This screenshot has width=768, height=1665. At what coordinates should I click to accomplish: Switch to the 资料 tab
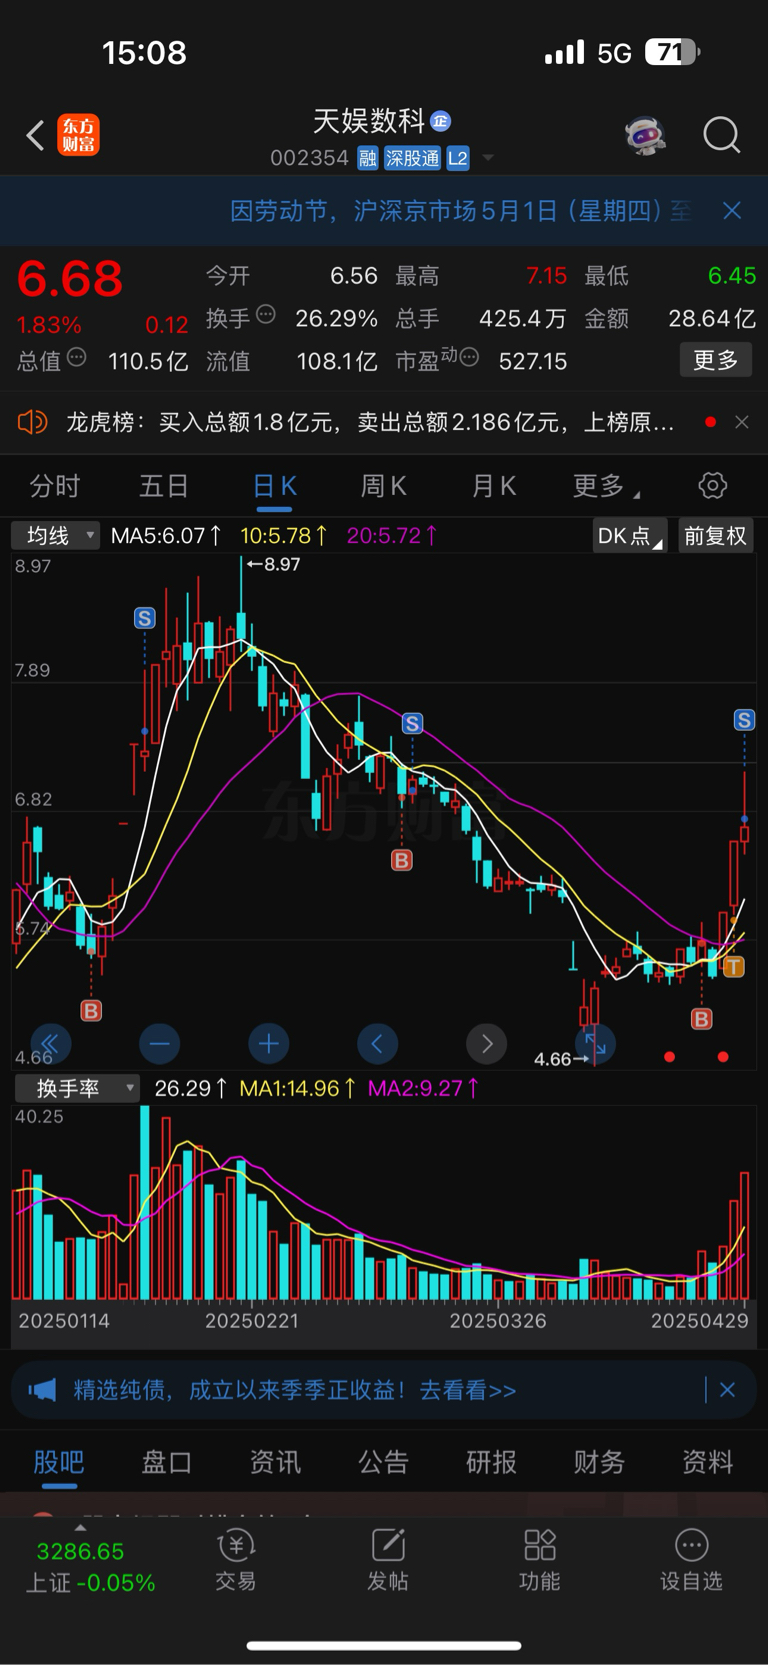tap(707, 1462)
